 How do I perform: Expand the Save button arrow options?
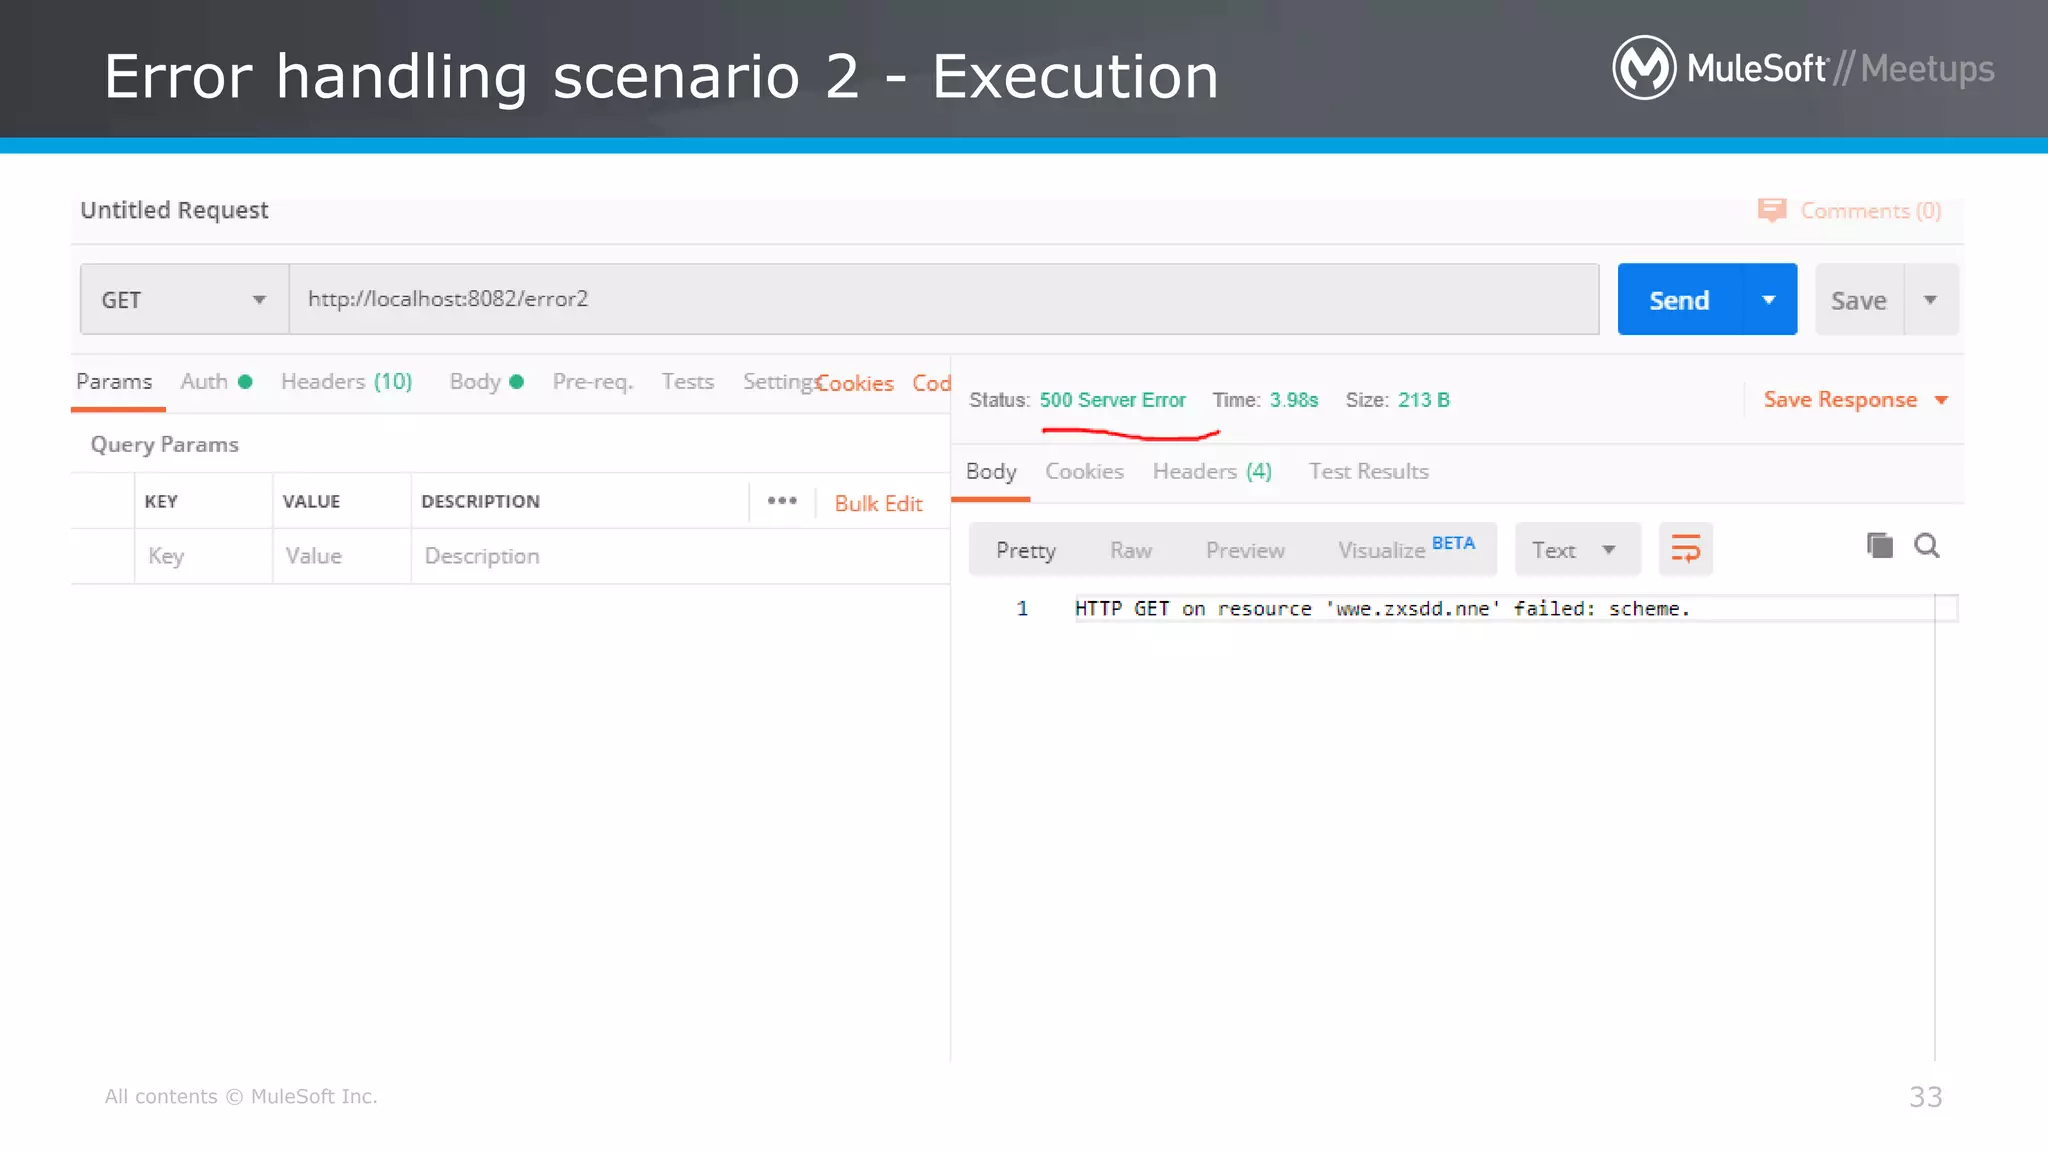coord(1931,300)
